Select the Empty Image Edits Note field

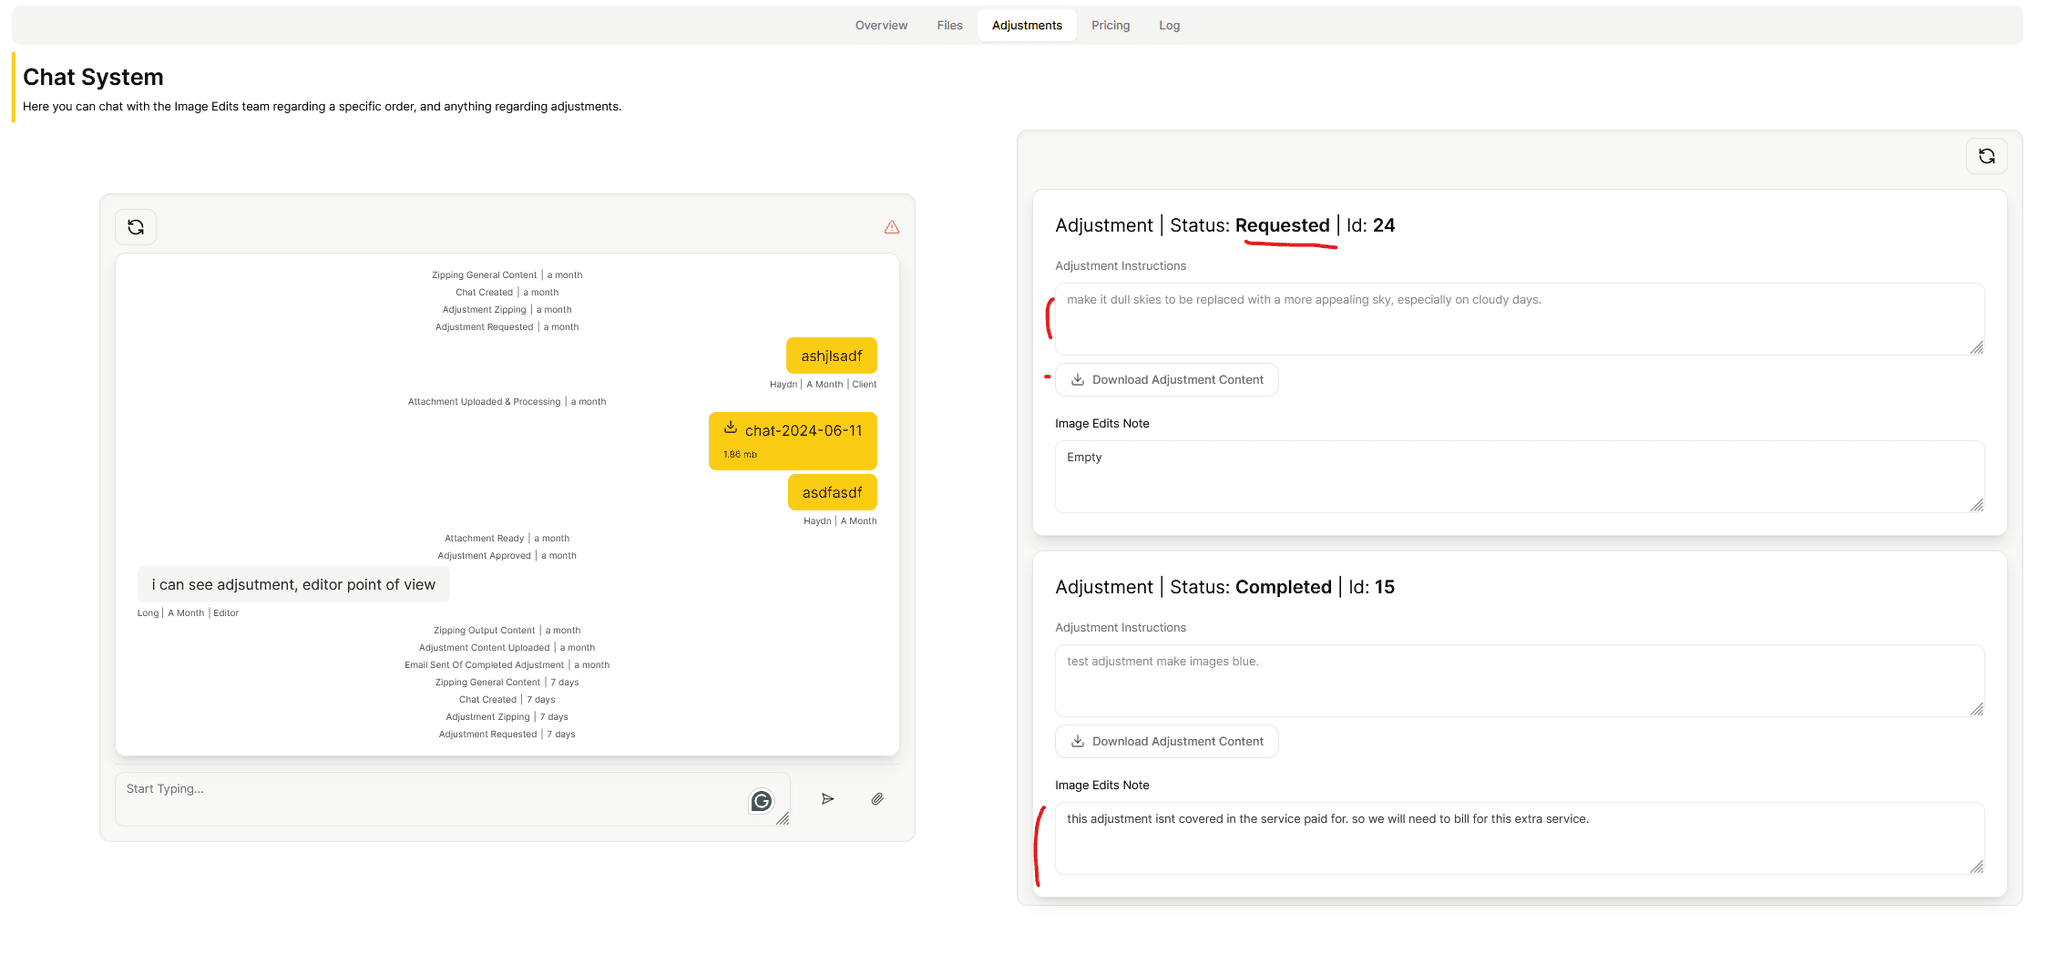click(x=1519, y=476)
